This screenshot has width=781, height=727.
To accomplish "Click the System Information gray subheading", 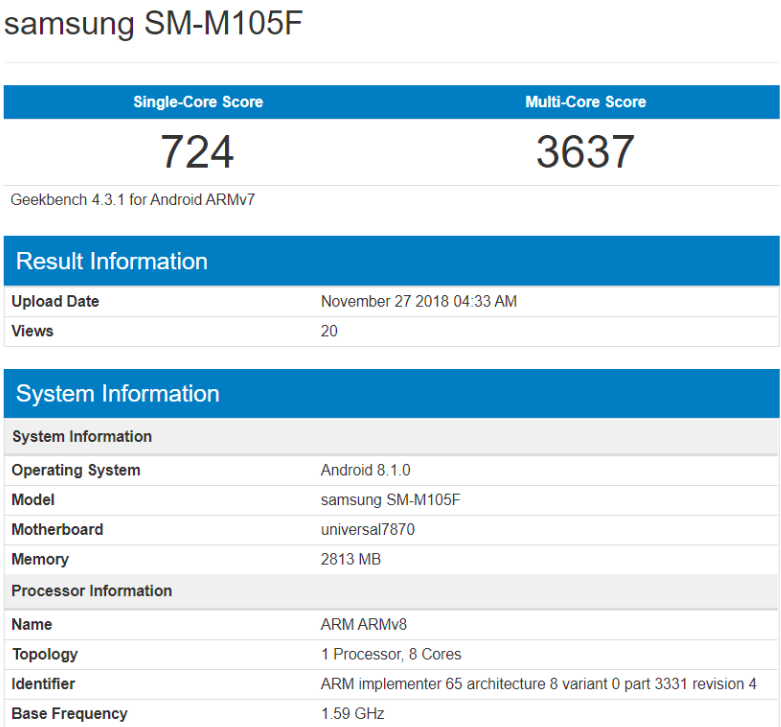I will (x=82, y=436).
